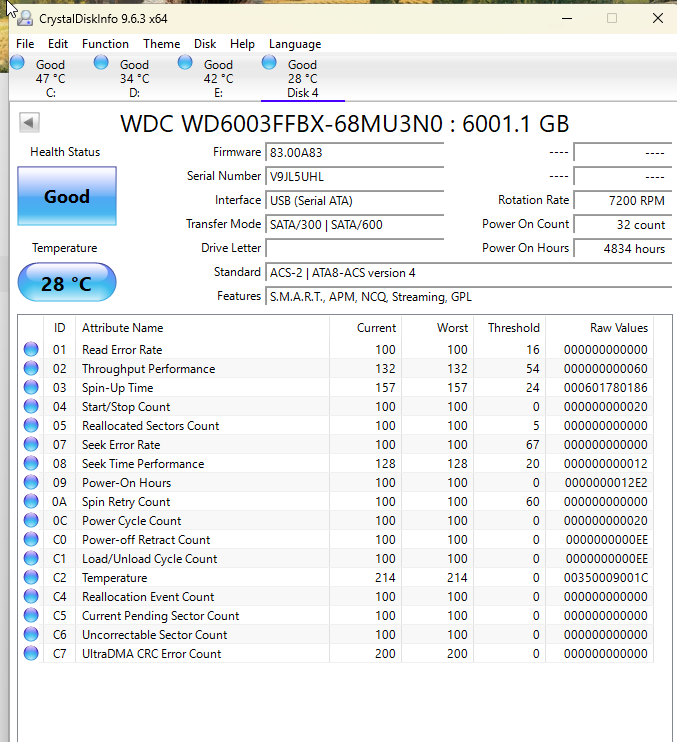Click the ID column header
The height and width of the screenshot is (742, 677).
pos(59,328)
